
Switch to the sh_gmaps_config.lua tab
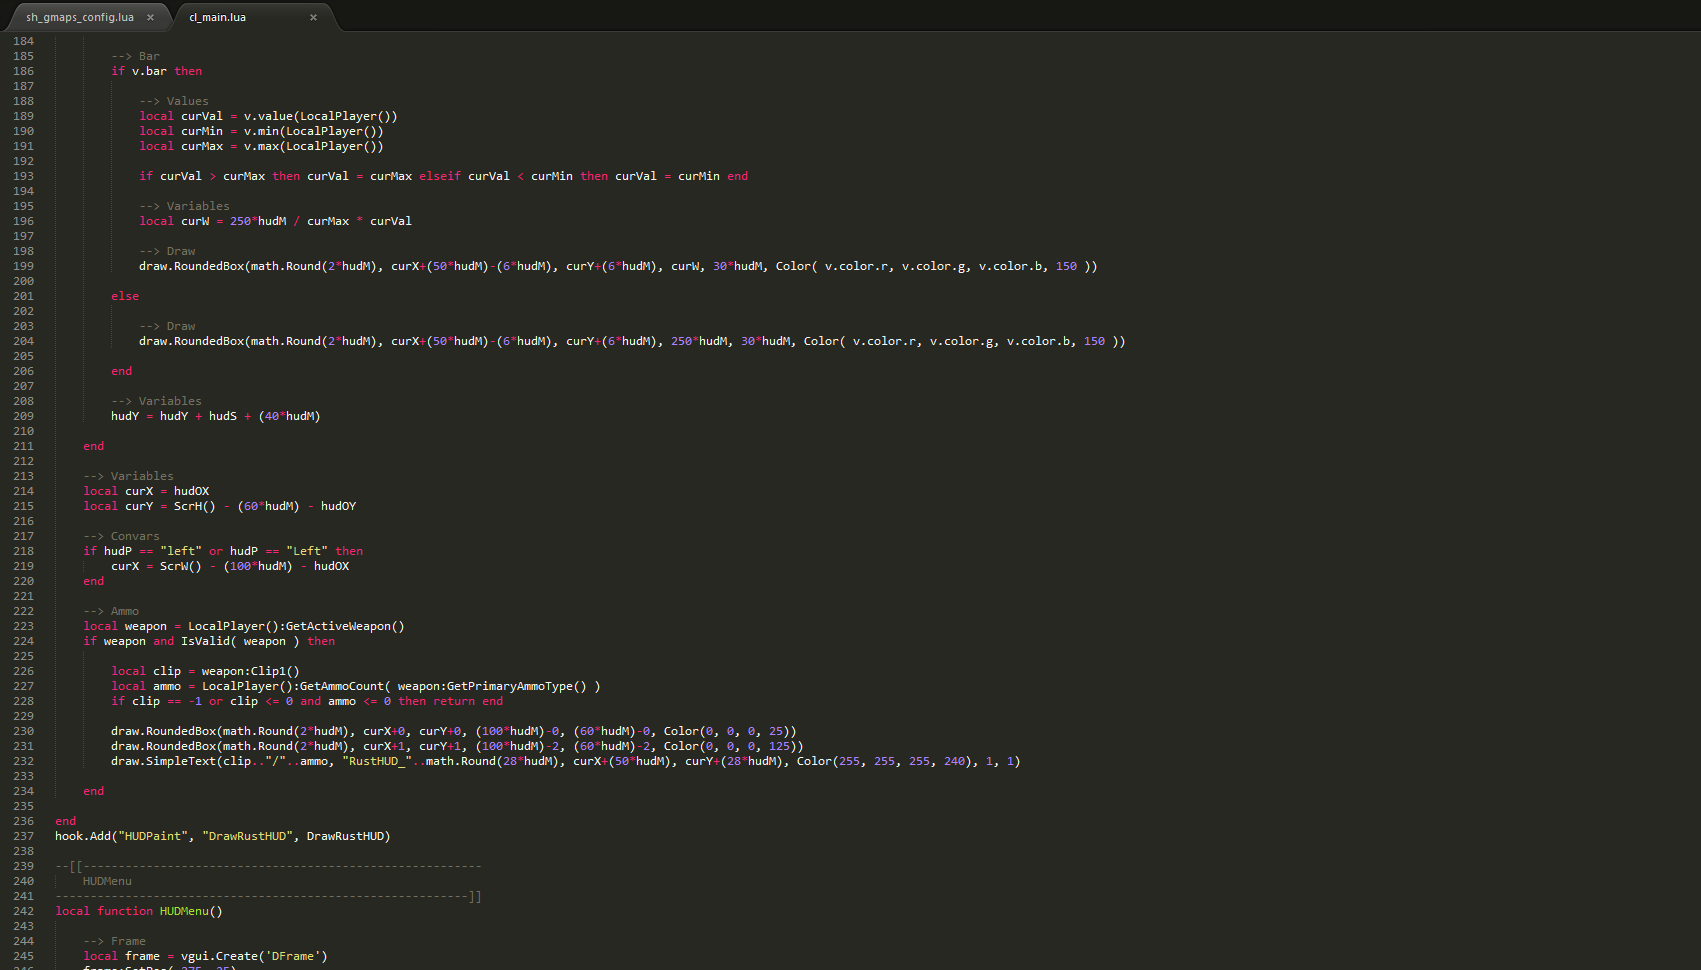coord(80,17)
